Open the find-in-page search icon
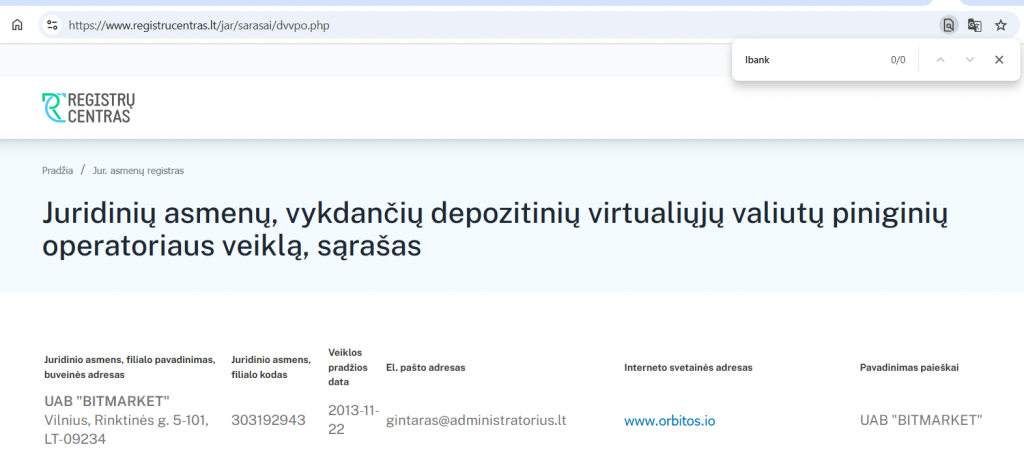The image size is (1024, 451). pyautogui.click(x=948, y=25)
